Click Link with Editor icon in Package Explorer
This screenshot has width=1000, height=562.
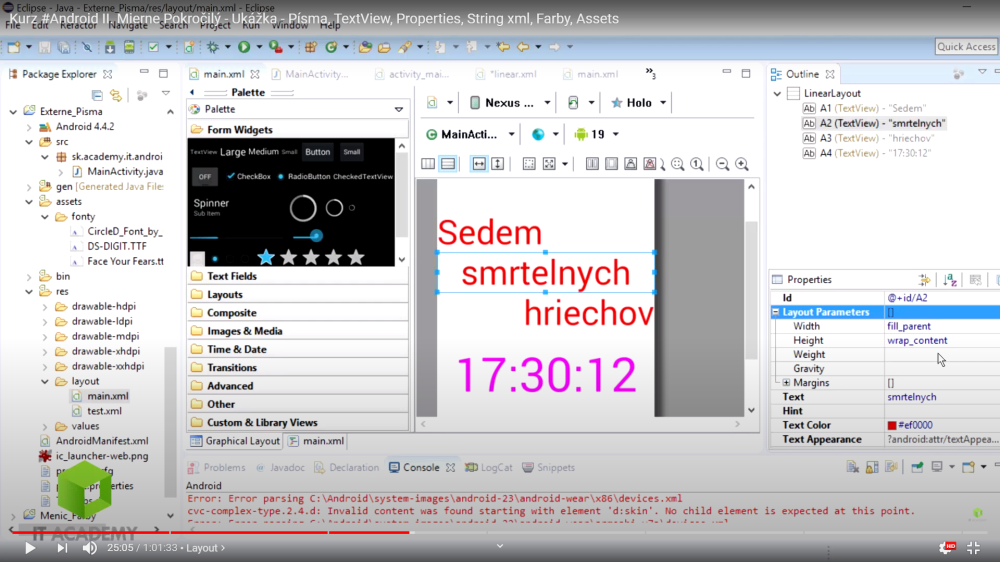click(x=116, y=95)
